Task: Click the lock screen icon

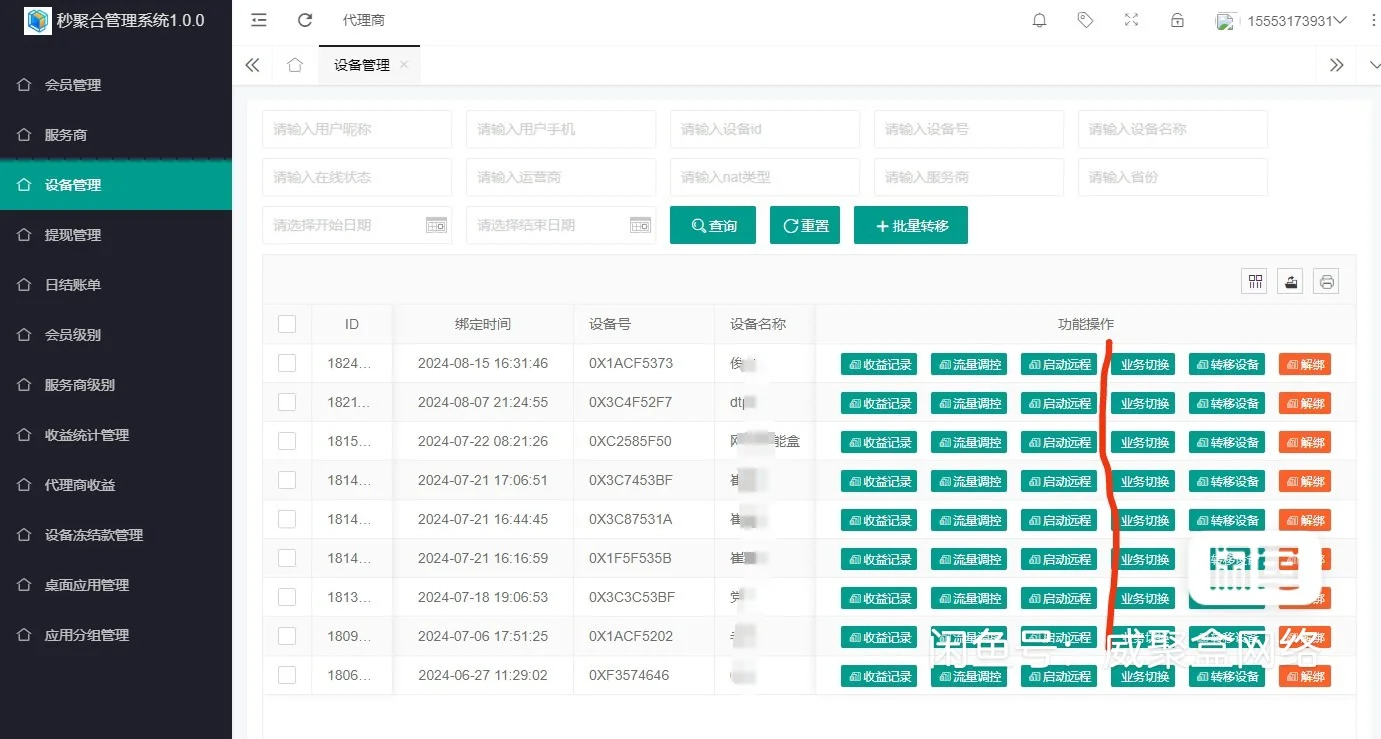Action: click(x=1177, y=20)
